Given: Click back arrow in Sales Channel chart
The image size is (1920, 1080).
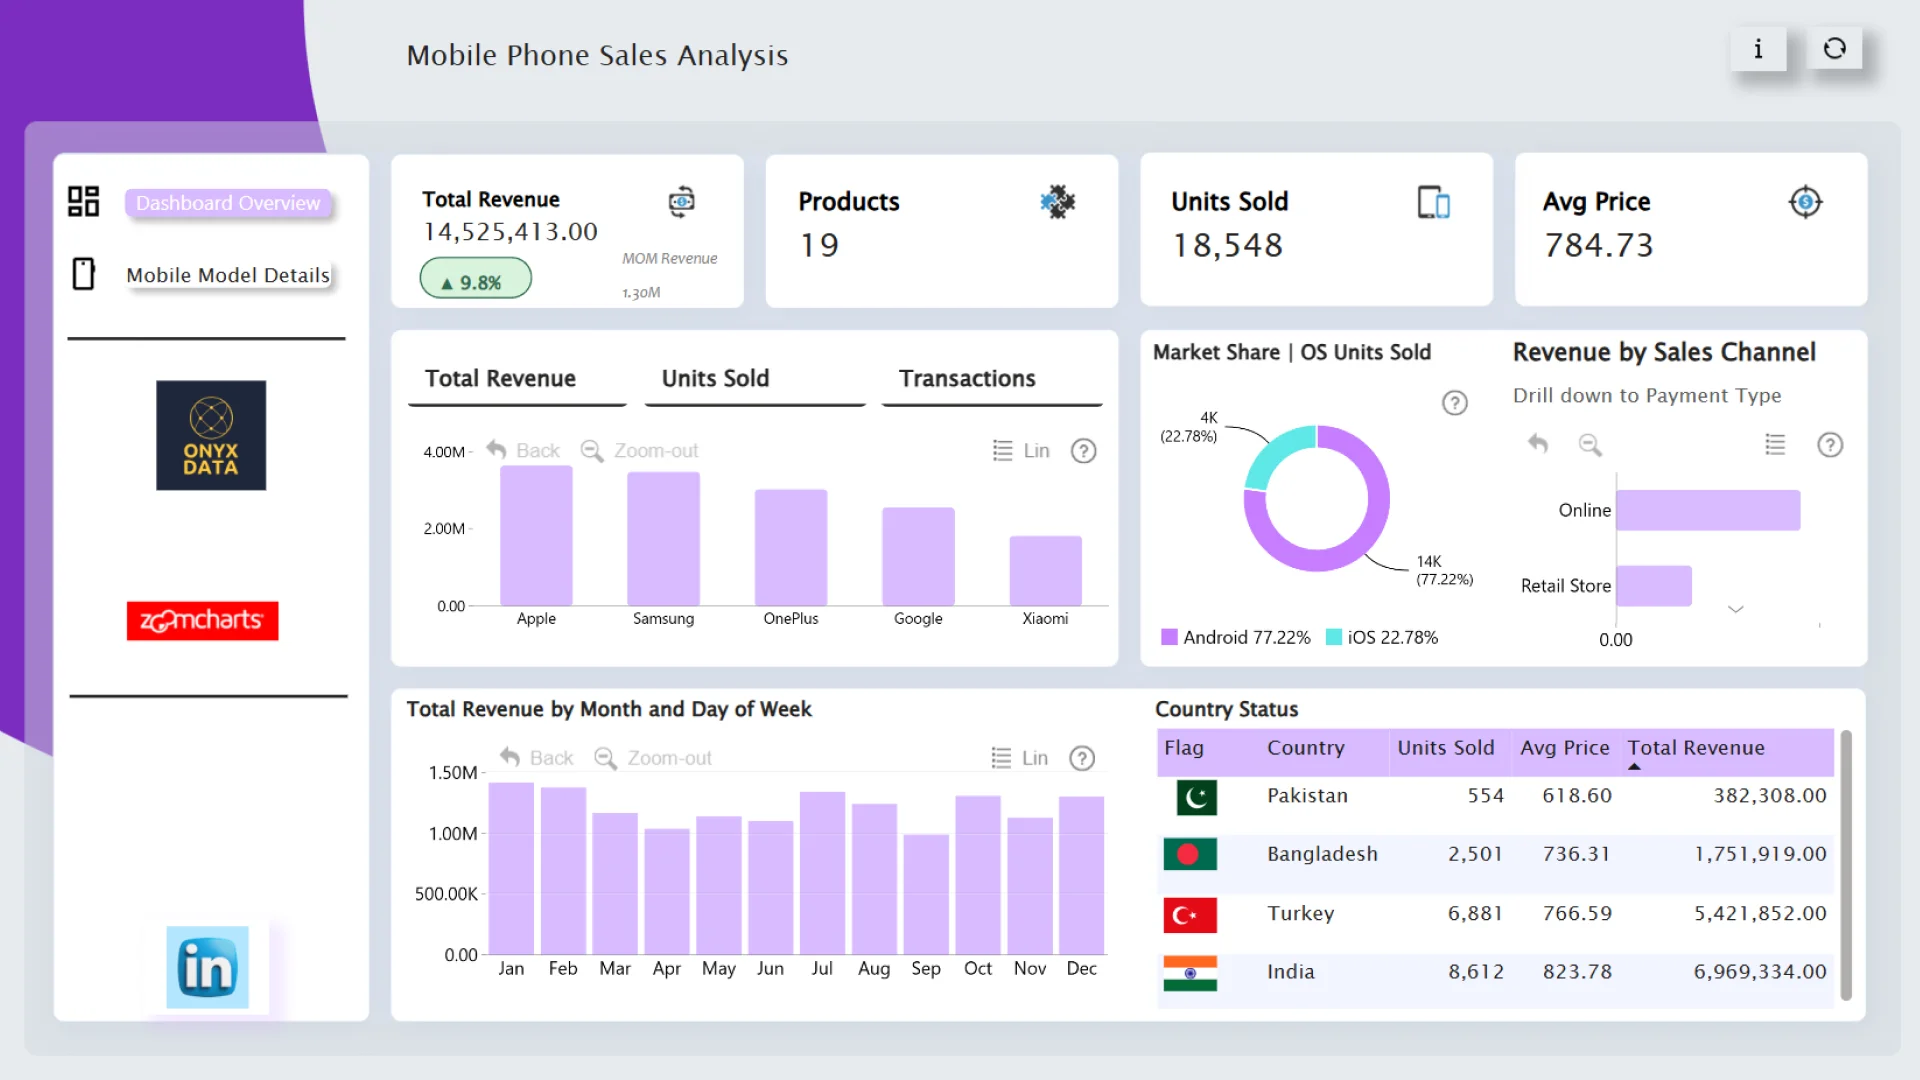Looking at the screenshot, I should [1538, 444].
